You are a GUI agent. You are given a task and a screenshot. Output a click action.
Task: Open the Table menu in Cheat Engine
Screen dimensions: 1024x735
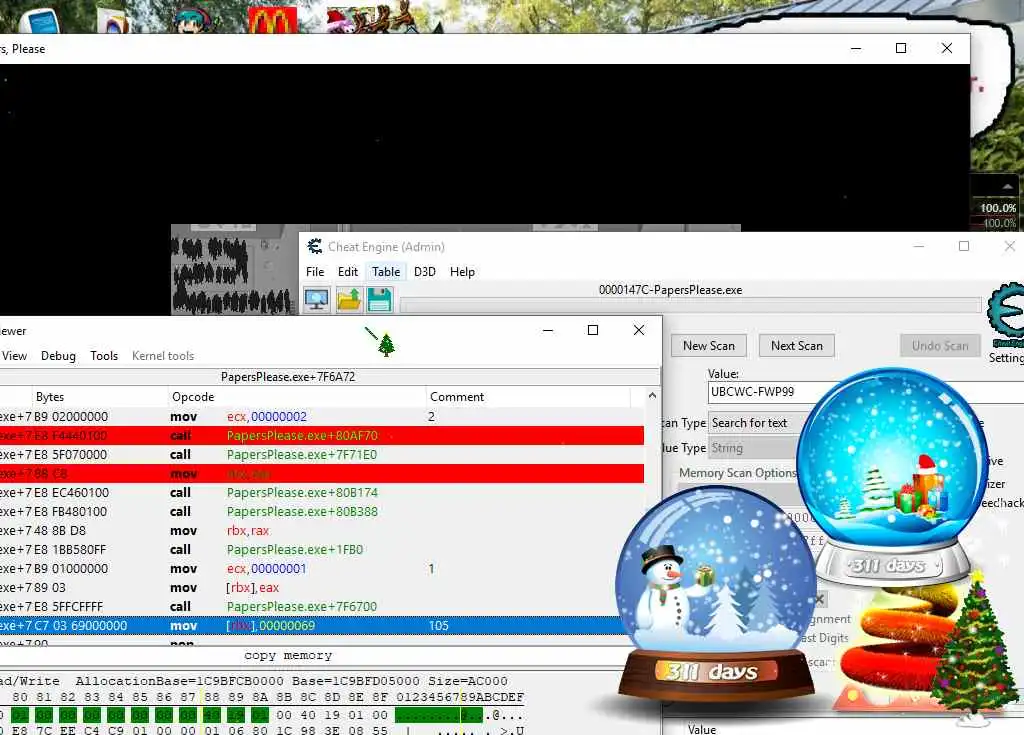click(x=386, y=272)
